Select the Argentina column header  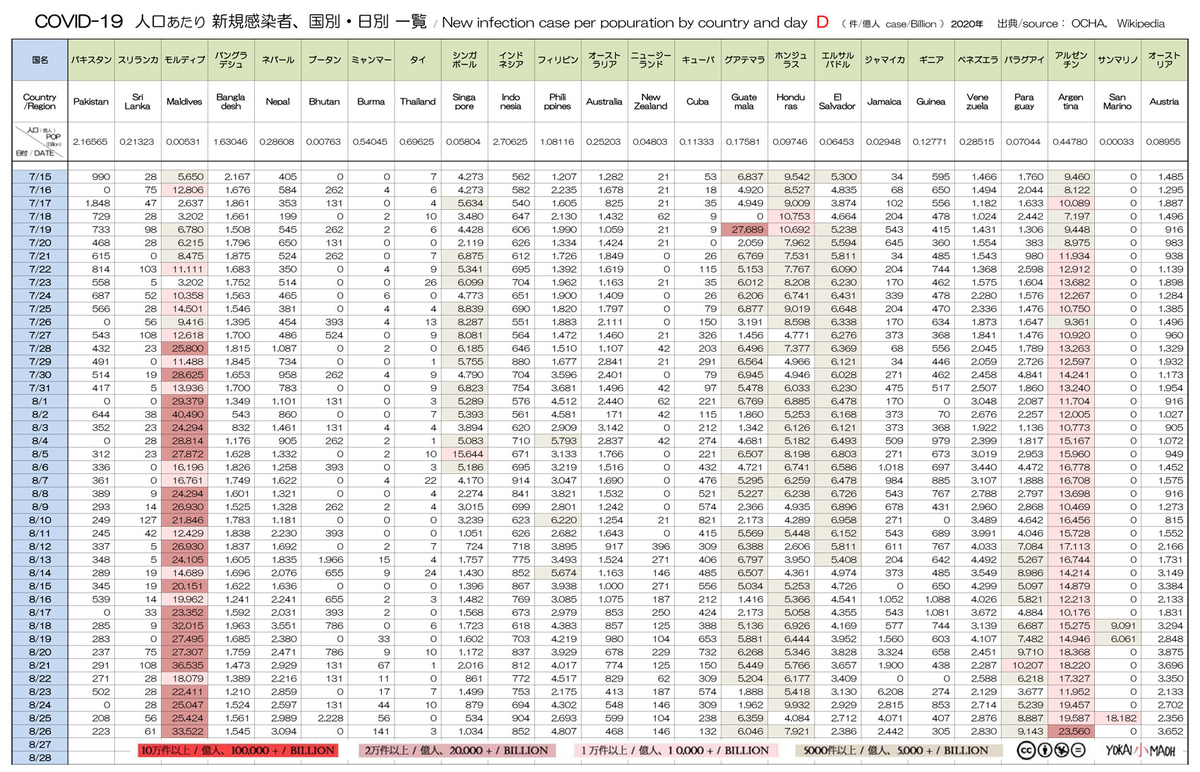tap(1069, 102)
